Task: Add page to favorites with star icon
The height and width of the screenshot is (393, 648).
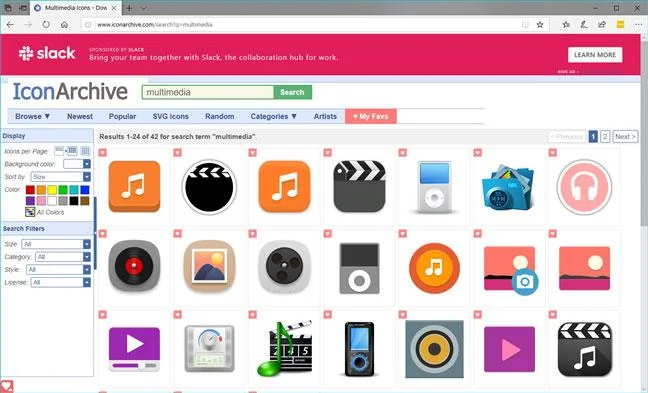Action: click(540, 25)
